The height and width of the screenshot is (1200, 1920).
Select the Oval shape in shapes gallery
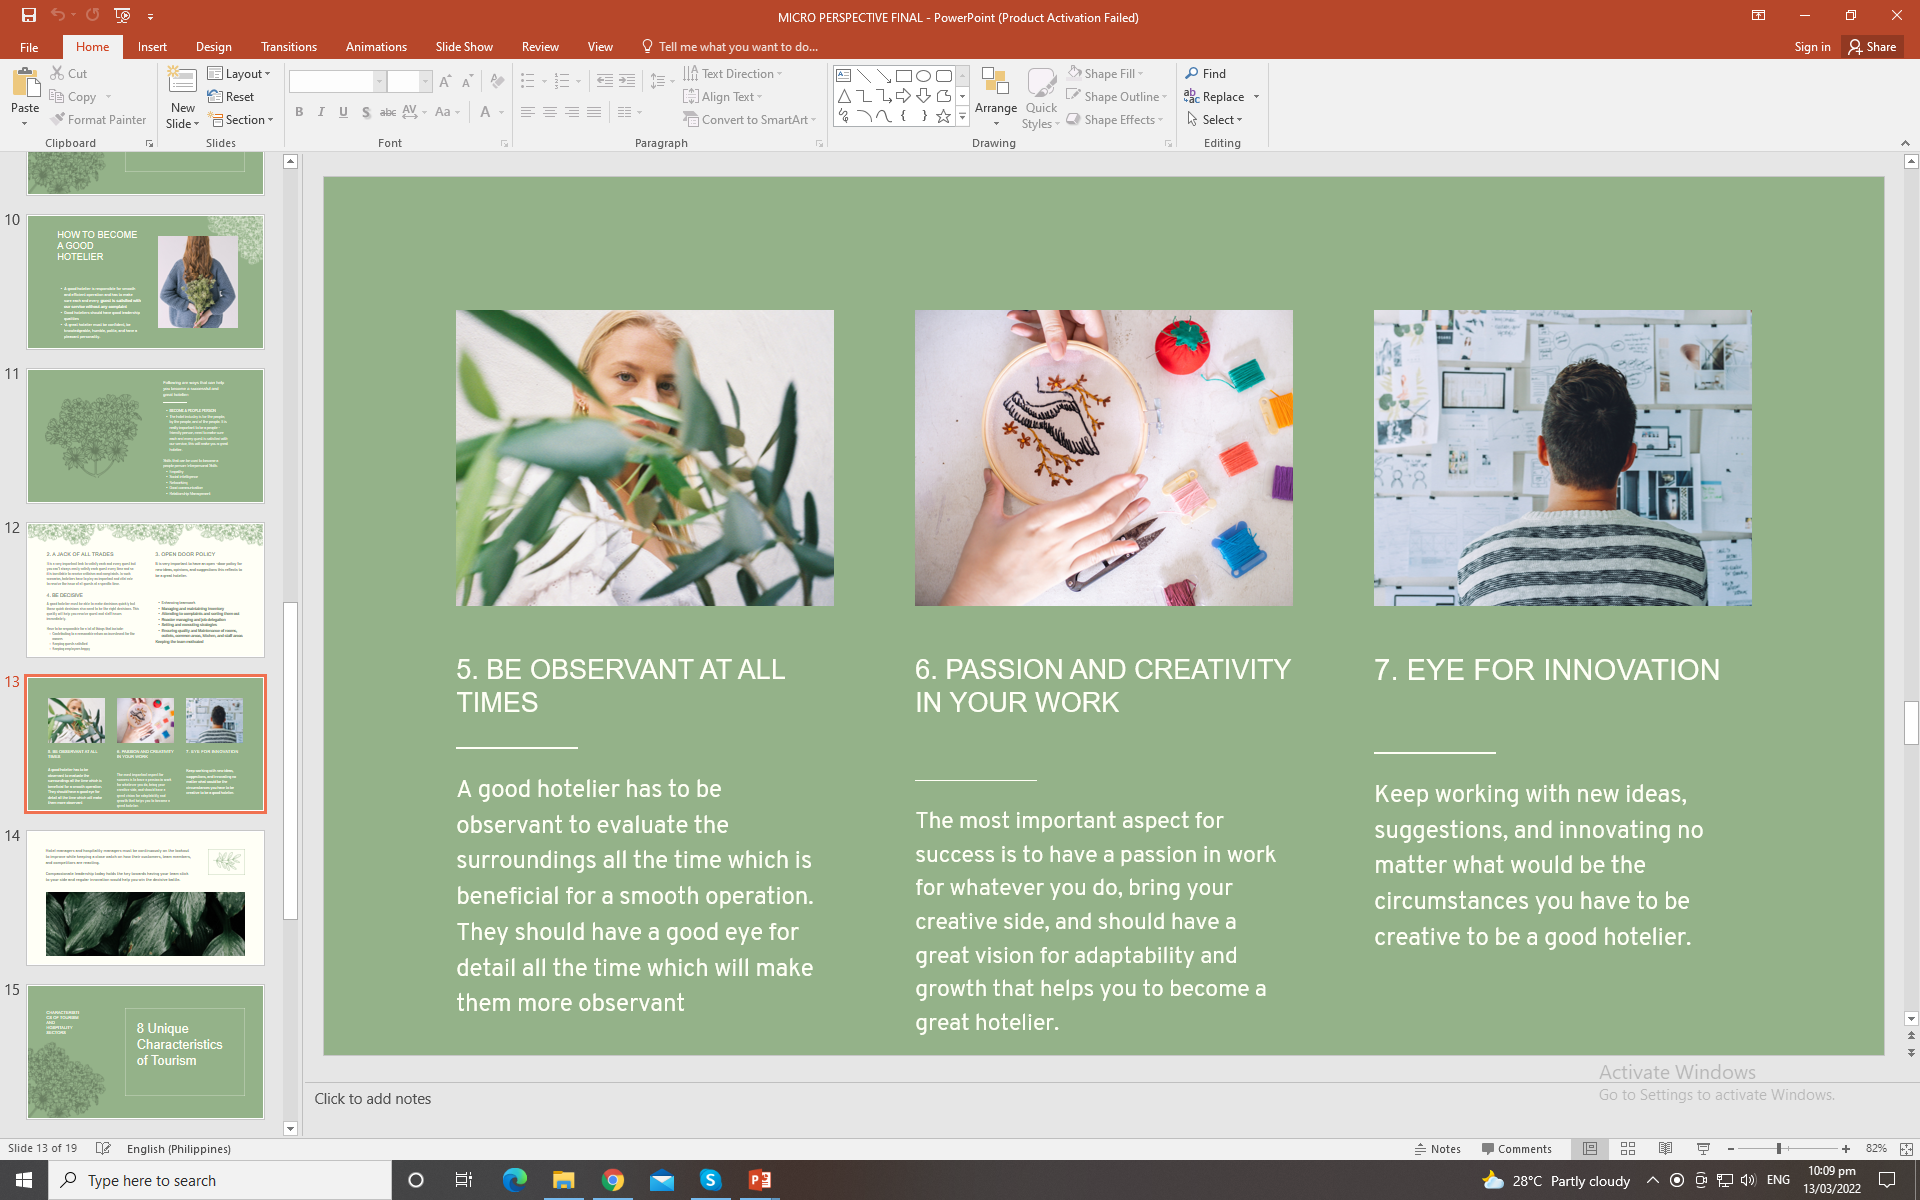pos(923,76)
